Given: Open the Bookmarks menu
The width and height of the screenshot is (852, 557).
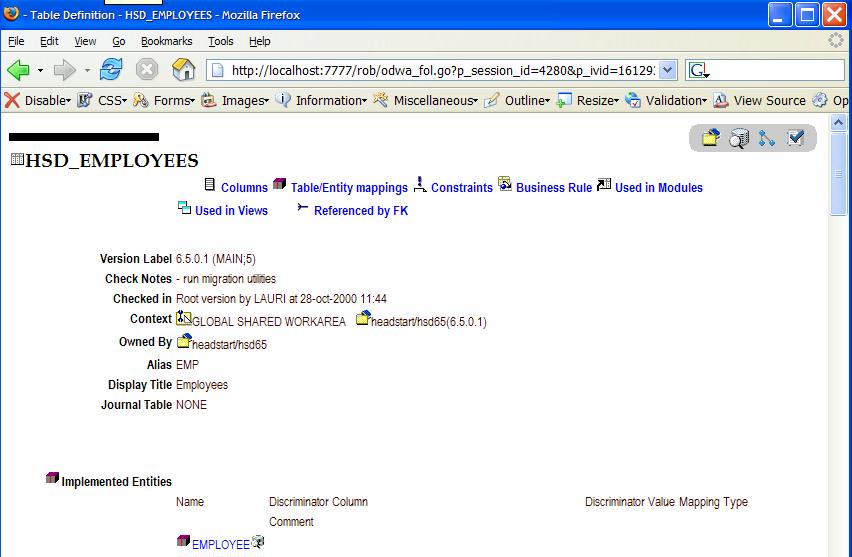Looking at the screenshot, I should (166, 41).
